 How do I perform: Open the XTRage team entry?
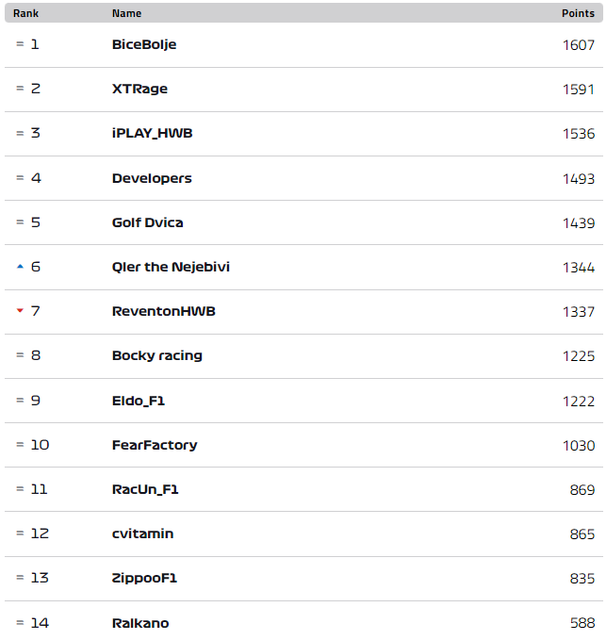point(140,89)
